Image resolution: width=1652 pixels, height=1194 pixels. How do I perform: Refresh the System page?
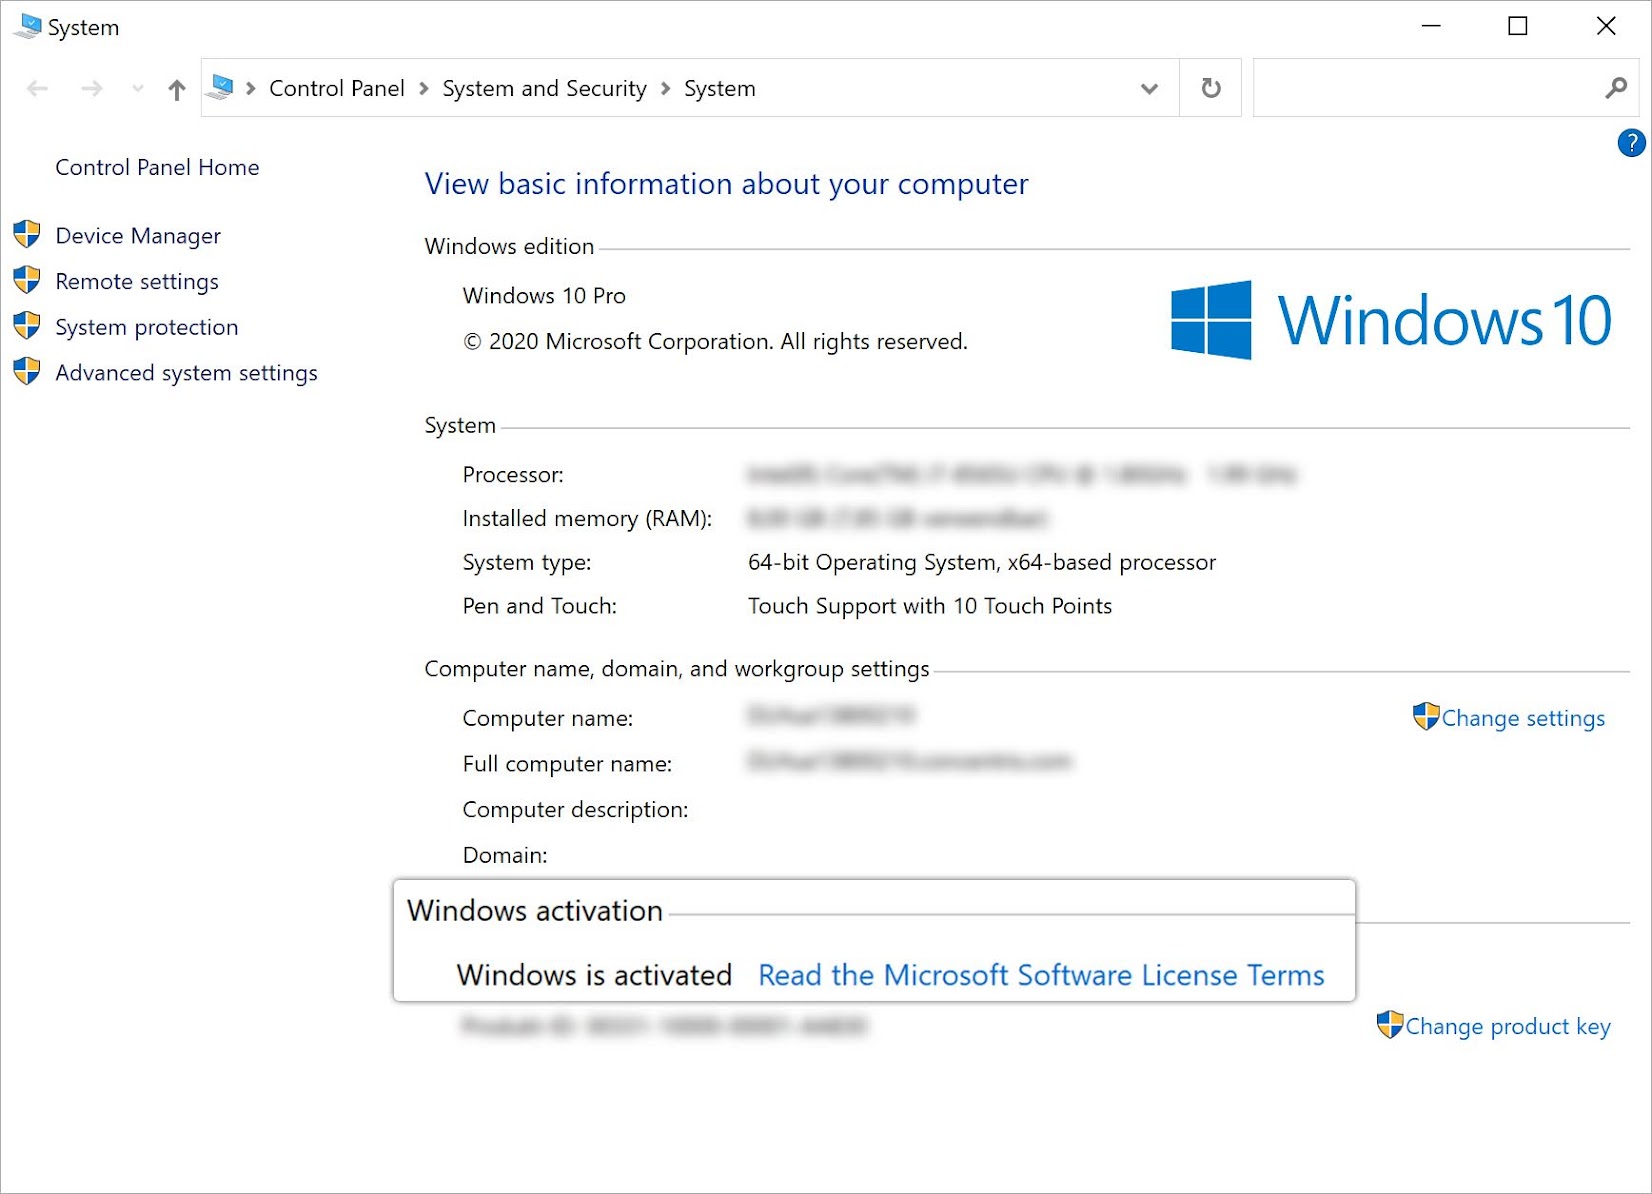pos(1211,88)
